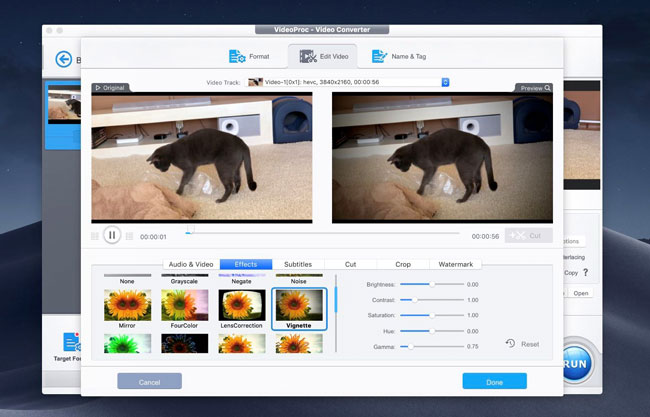Viewport: 650px width, 417px height.
Task: Click the playback timeline handle
Action: [x=190, y=229]
